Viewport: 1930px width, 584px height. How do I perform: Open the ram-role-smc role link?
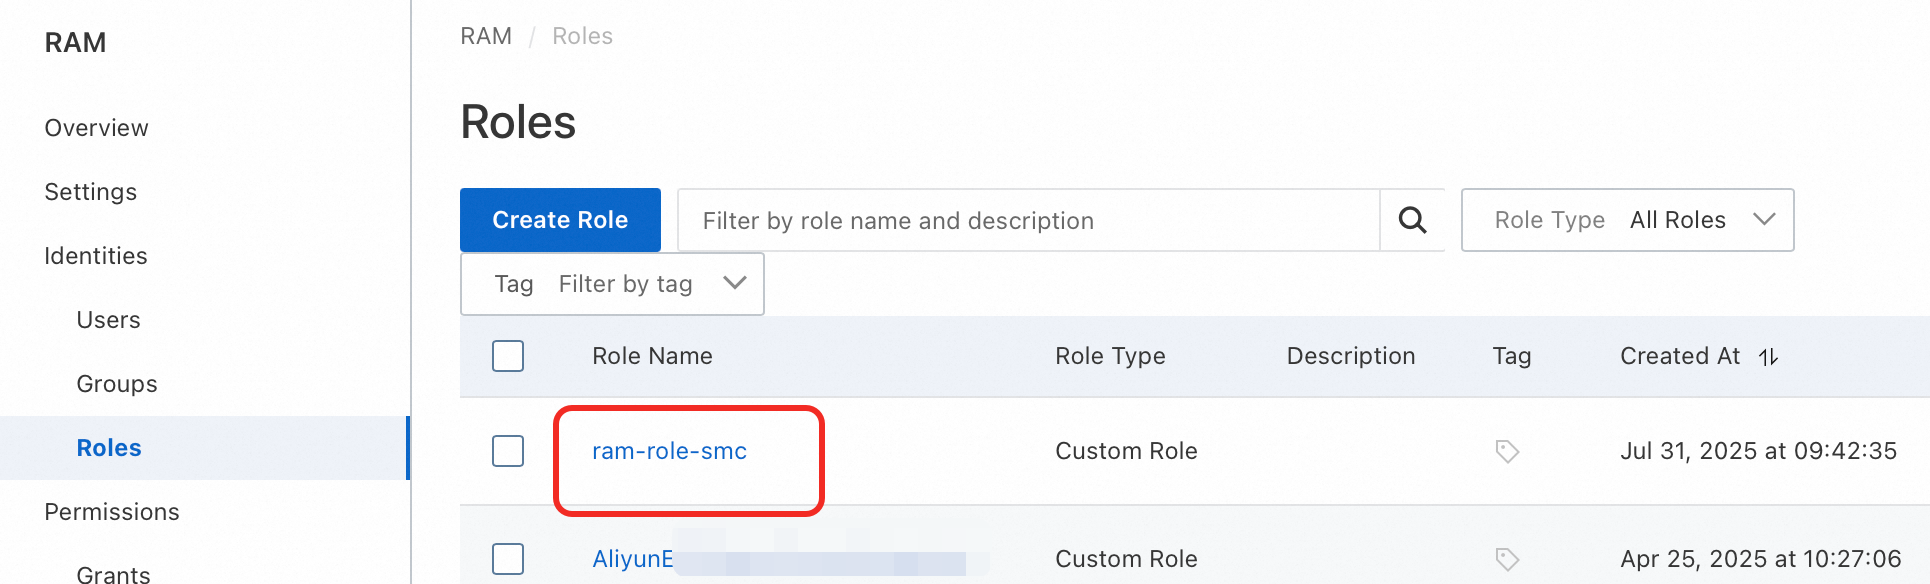pyautogui.click(x=669, y=451)
